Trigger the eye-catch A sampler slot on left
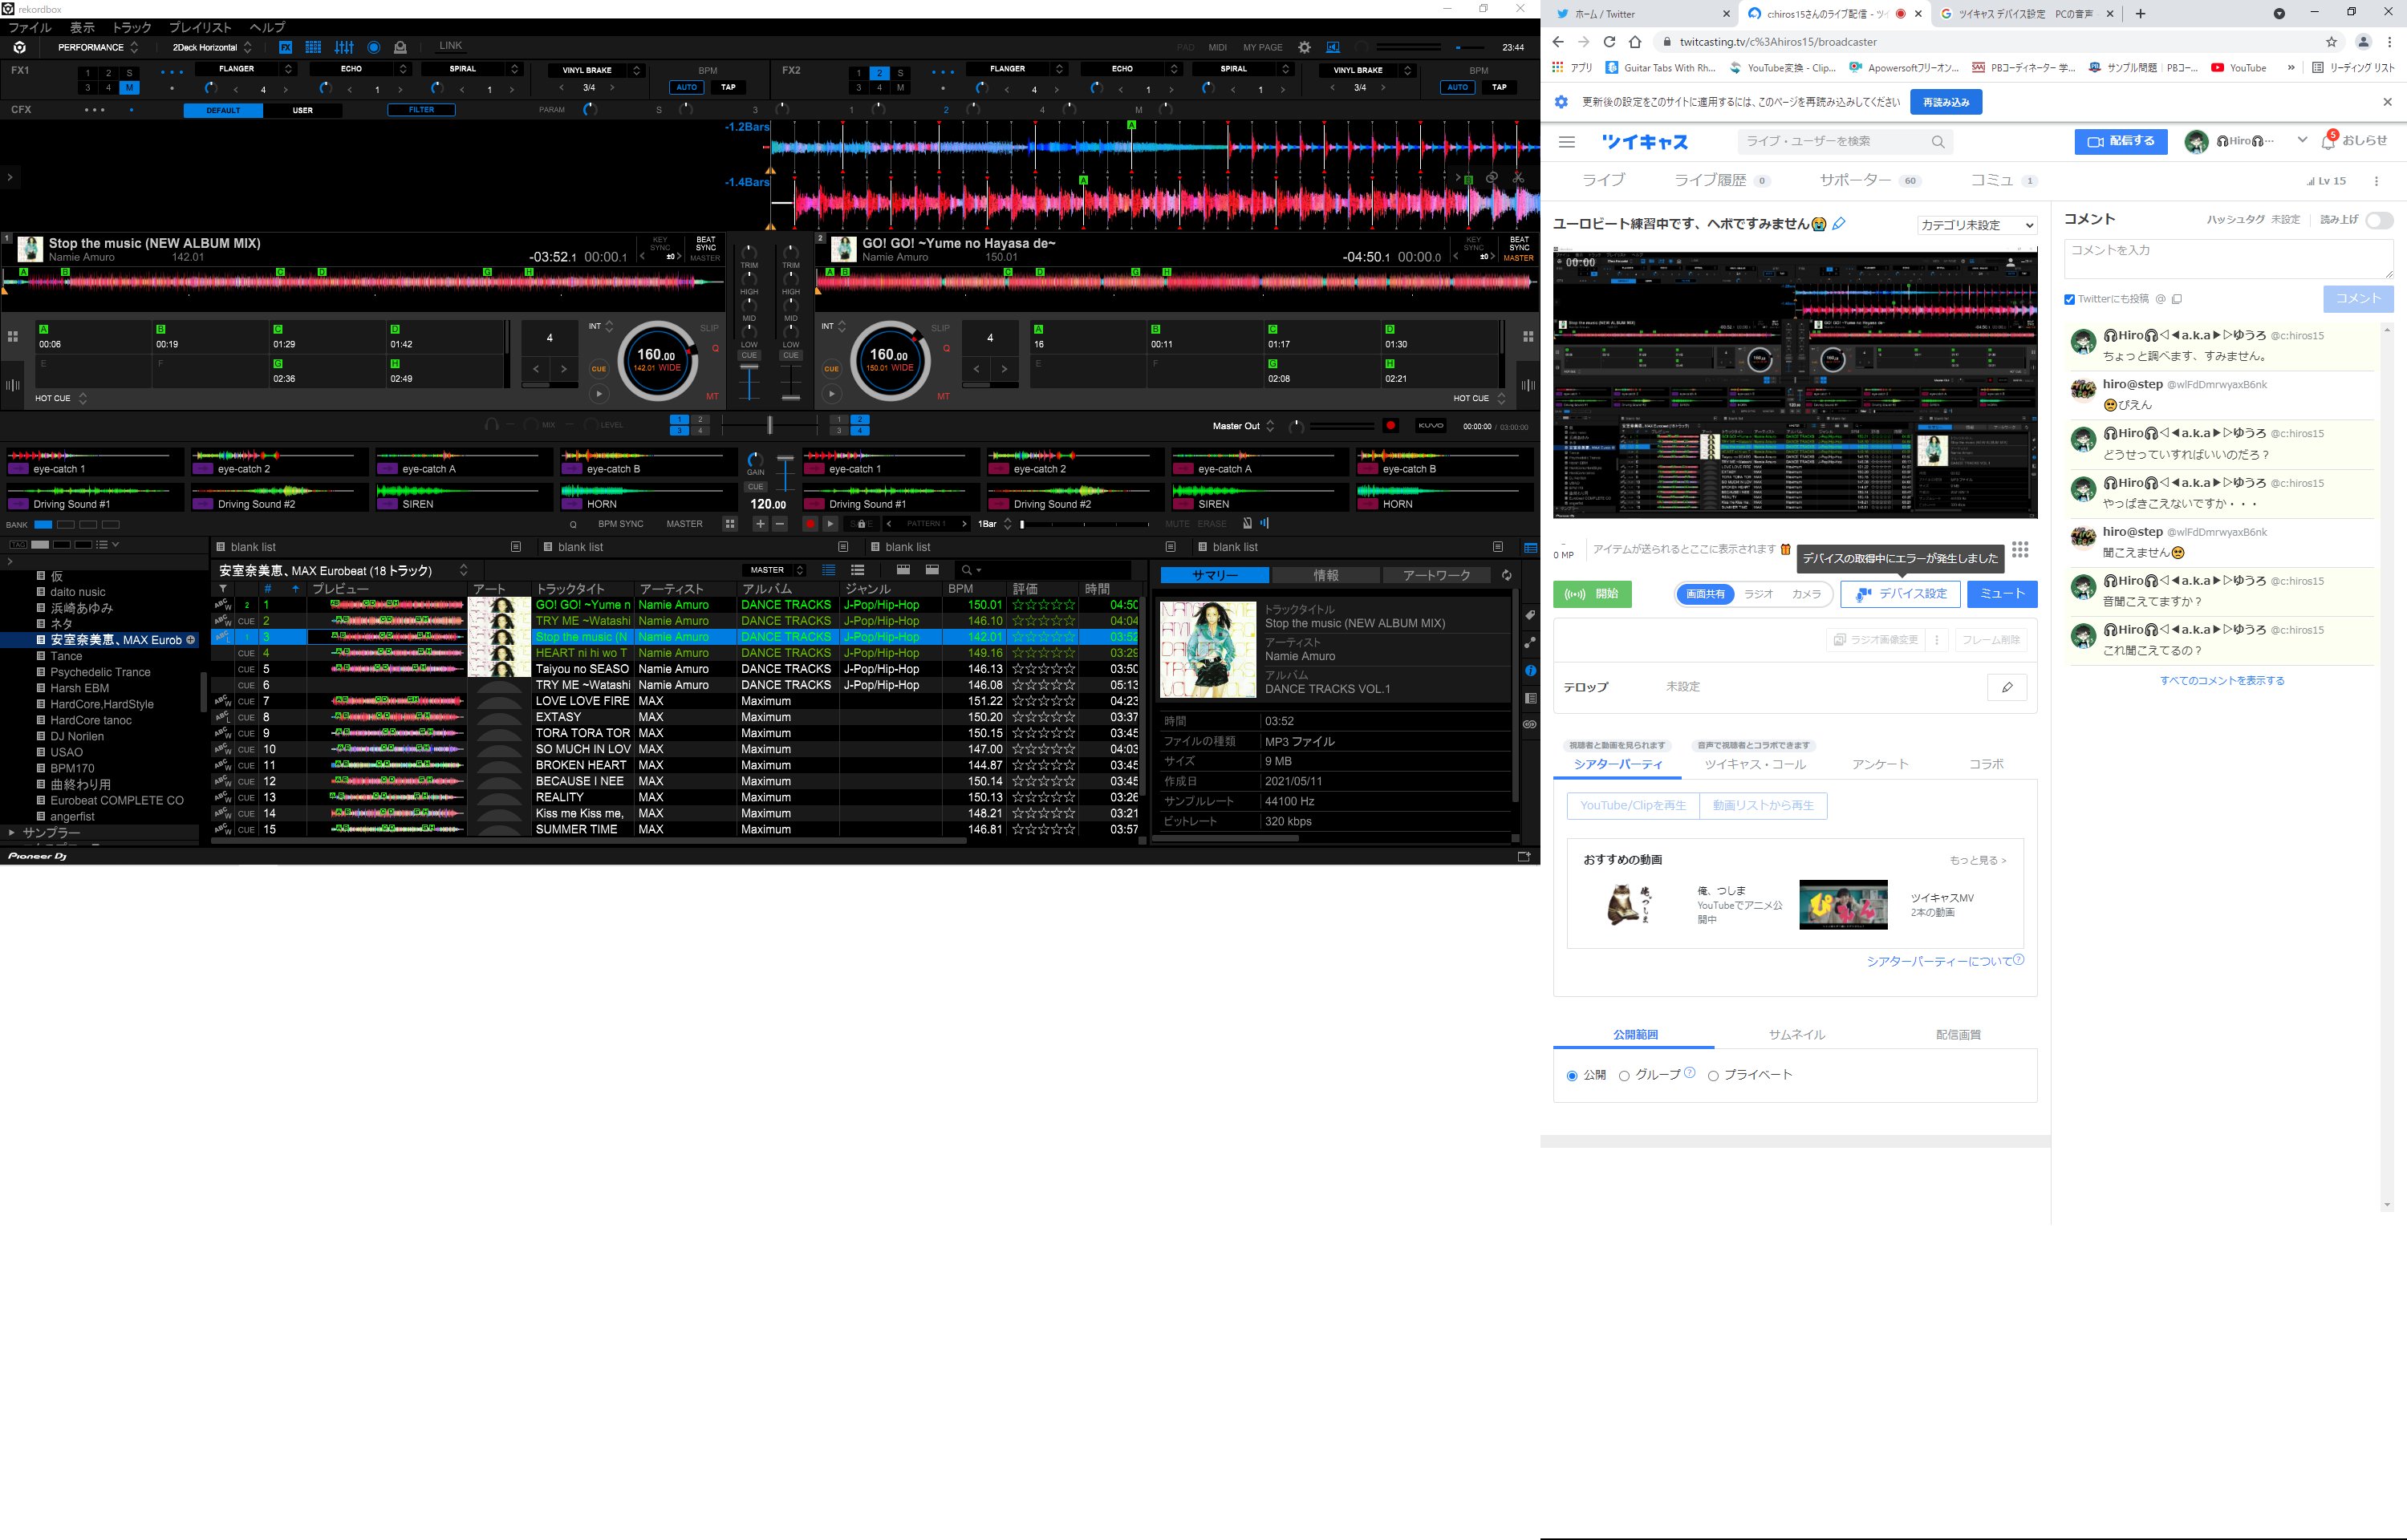The height and width of the screenshot is (1540, 2407). pyautogui.click(x=465, y=463)
